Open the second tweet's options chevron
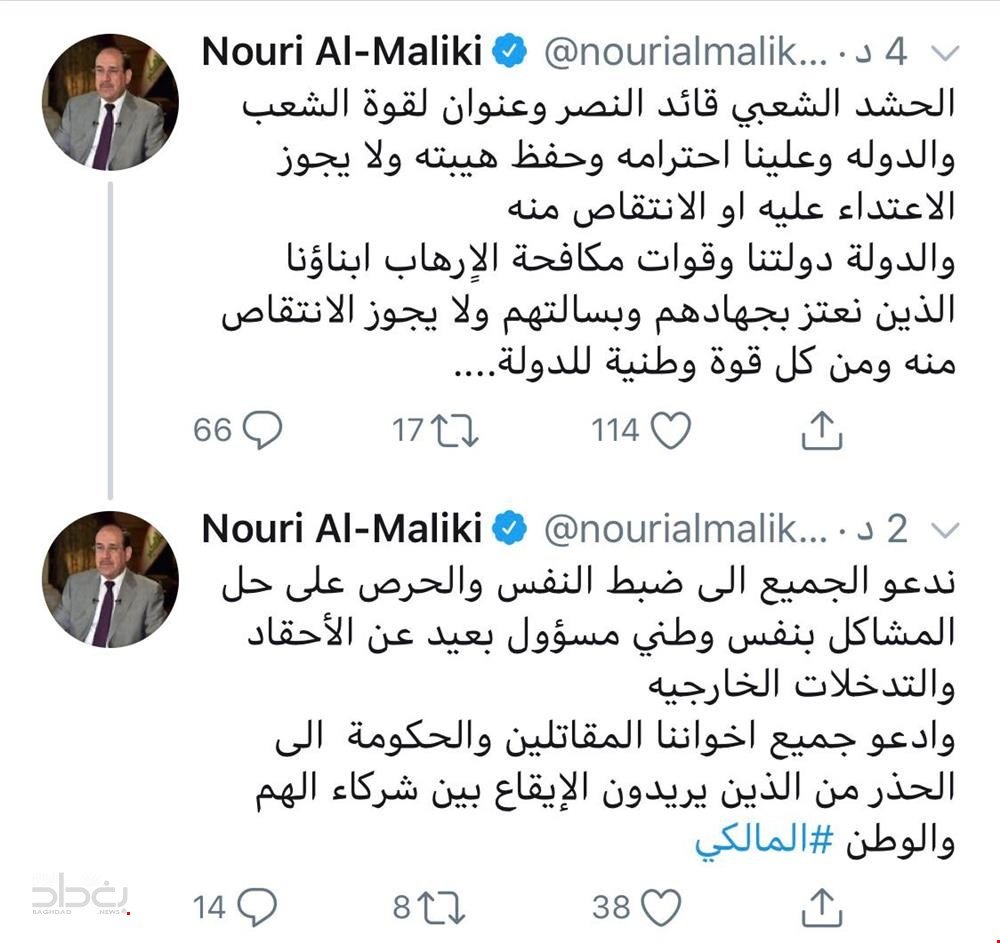The image size is (1000, 943). point(943,530)
